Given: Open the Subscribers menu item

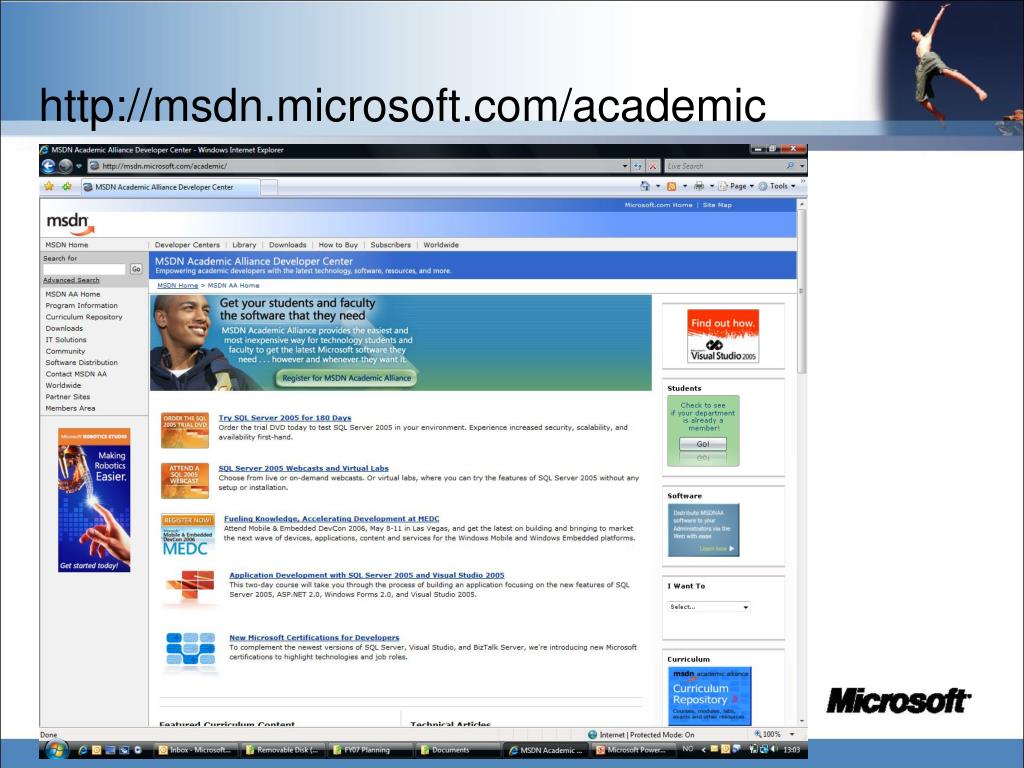Looking at the screenshot, I should 391,245.
